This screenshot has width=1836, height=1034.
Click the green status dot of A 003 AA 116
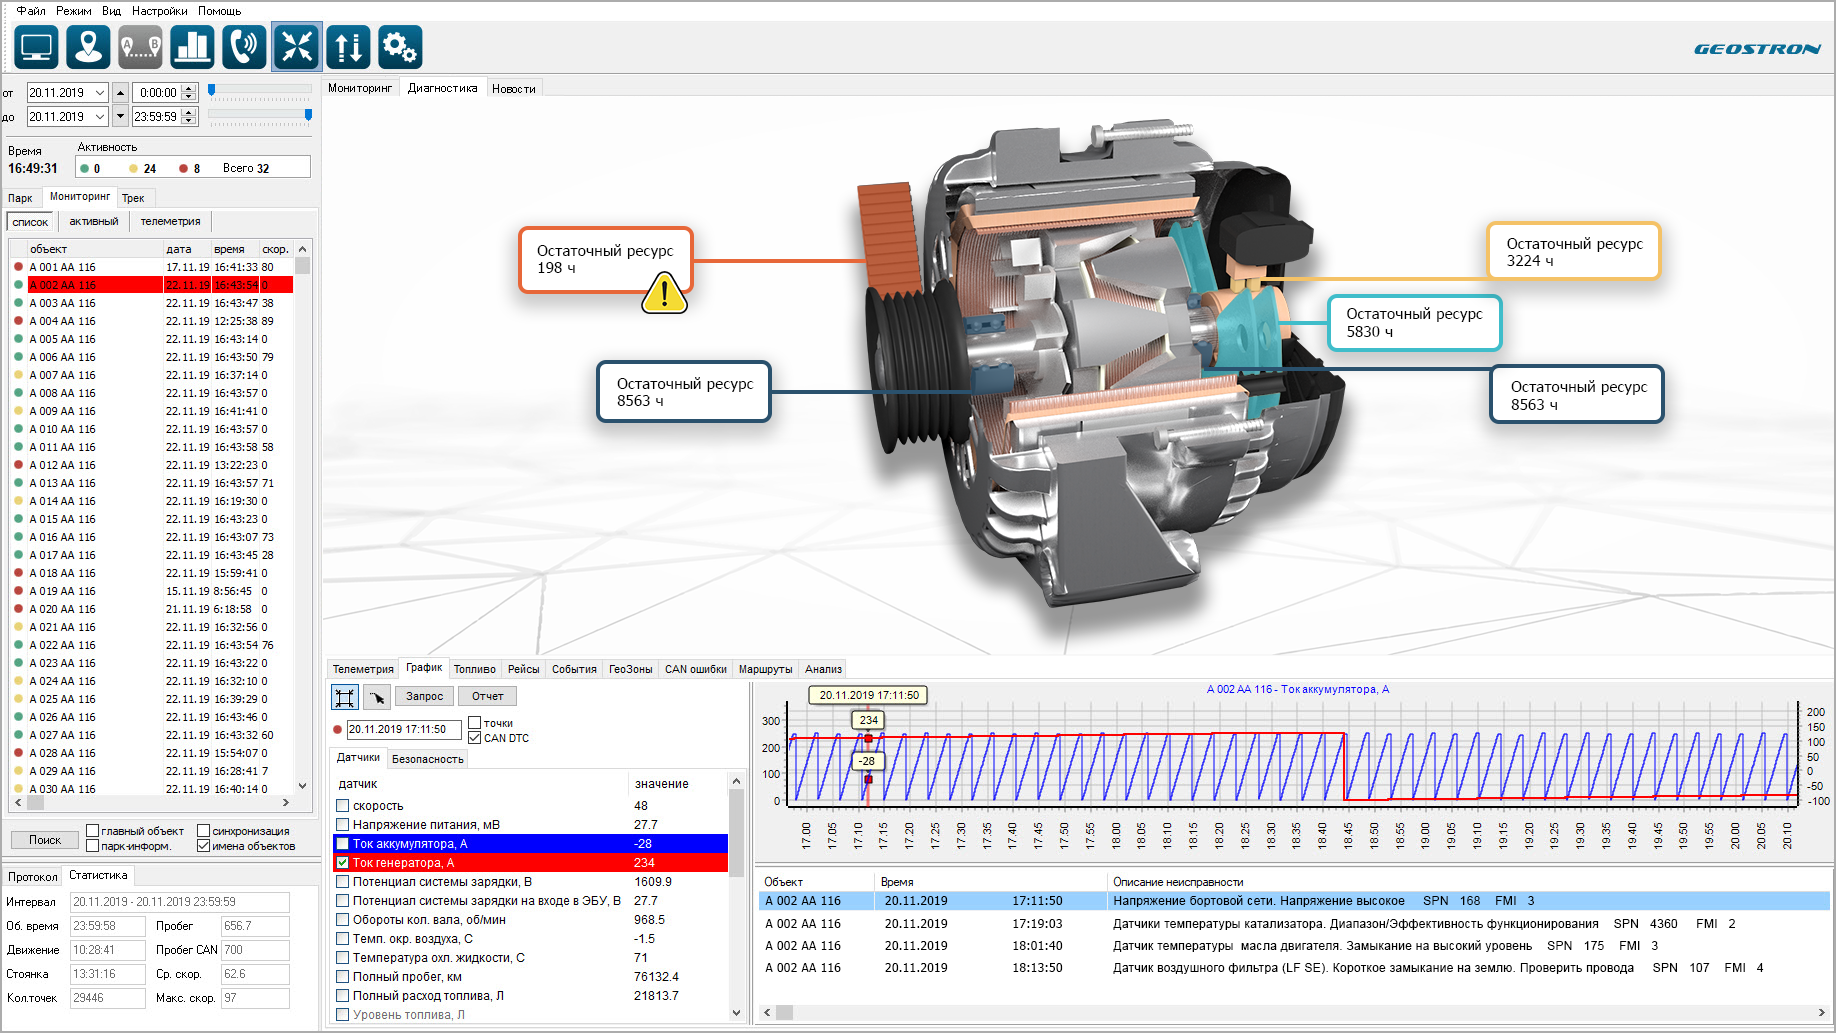point(18,303)
